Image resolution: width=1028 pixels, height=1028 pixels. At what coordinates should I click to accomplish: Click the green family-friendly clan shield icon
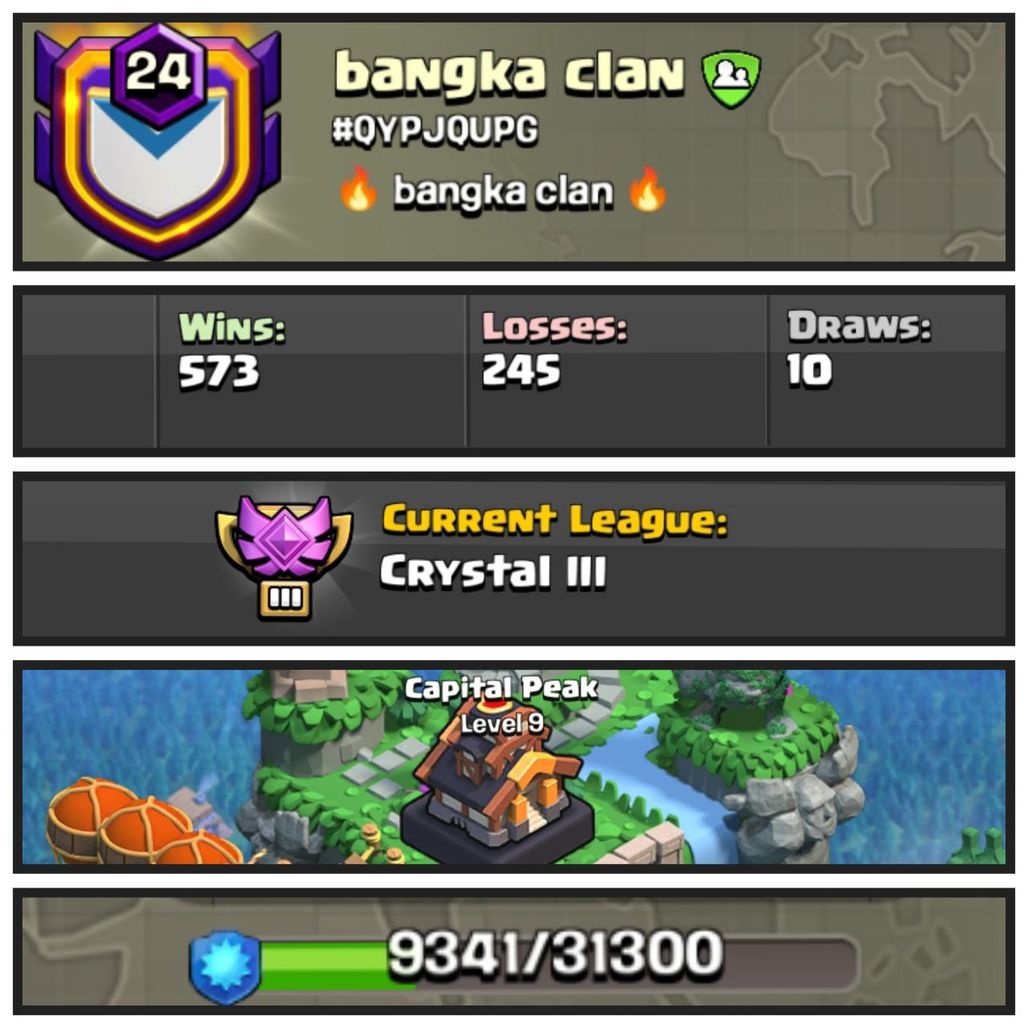(x=731, y=79)
